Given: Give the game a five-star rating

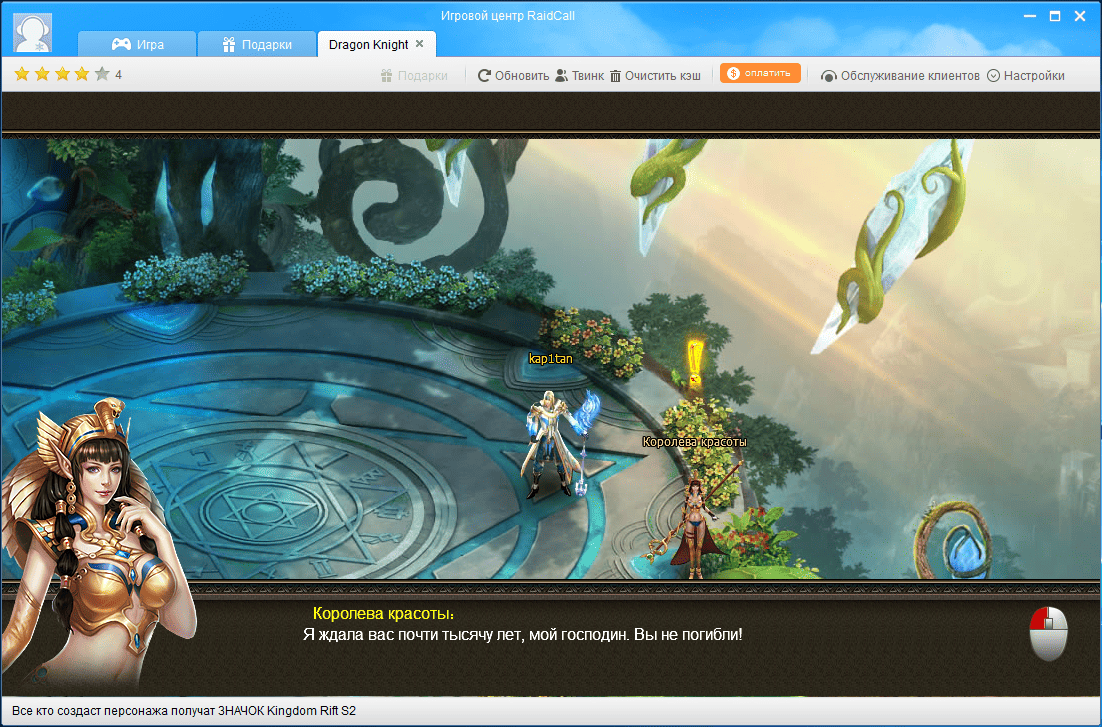Looking at the screenshot, I should (103, 74).
